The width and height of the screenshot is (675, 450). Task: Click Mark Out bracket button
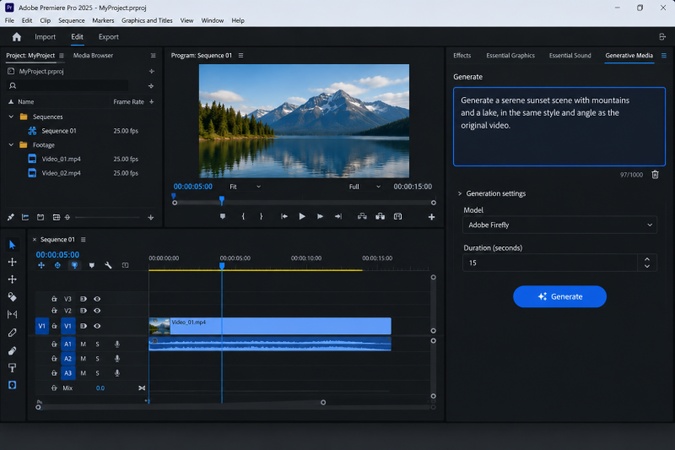coord(261,217)
